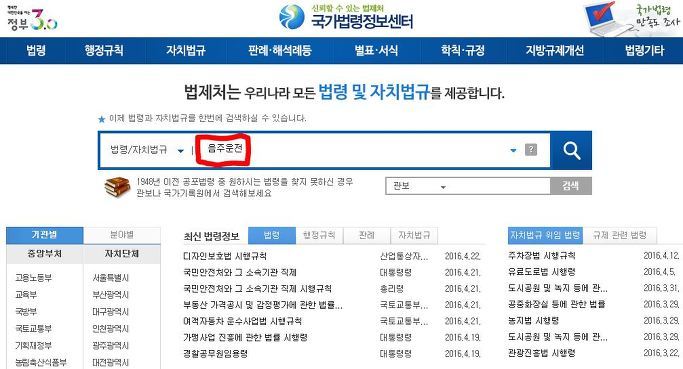Image resolution: width=683 pixels, height=369 pixels.
Task: Select the 자치단체 column header
Action: (x=122, y=254)
